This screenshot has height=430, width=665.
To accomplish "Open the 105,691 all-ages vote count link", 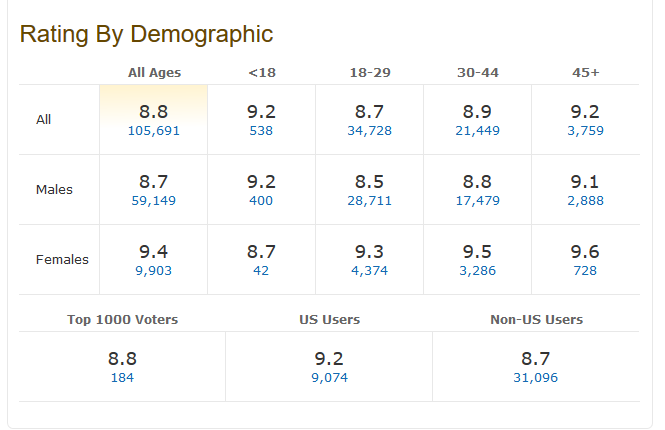I will click(x=154, y=131).
